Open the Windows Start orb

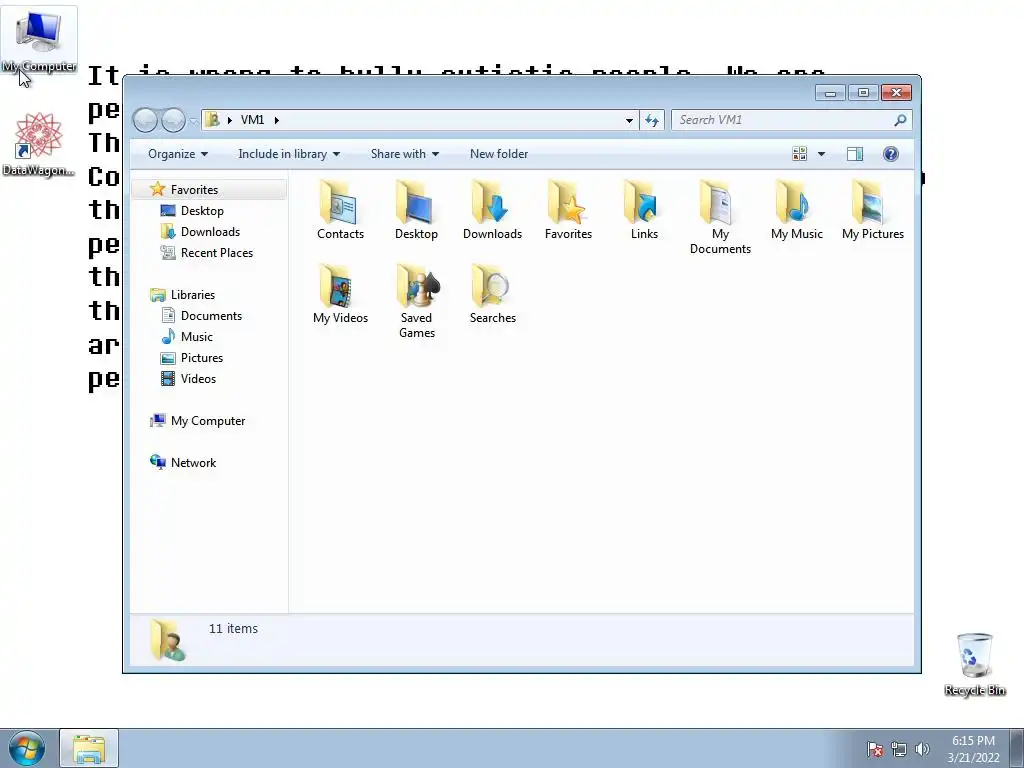coord(27,748)
